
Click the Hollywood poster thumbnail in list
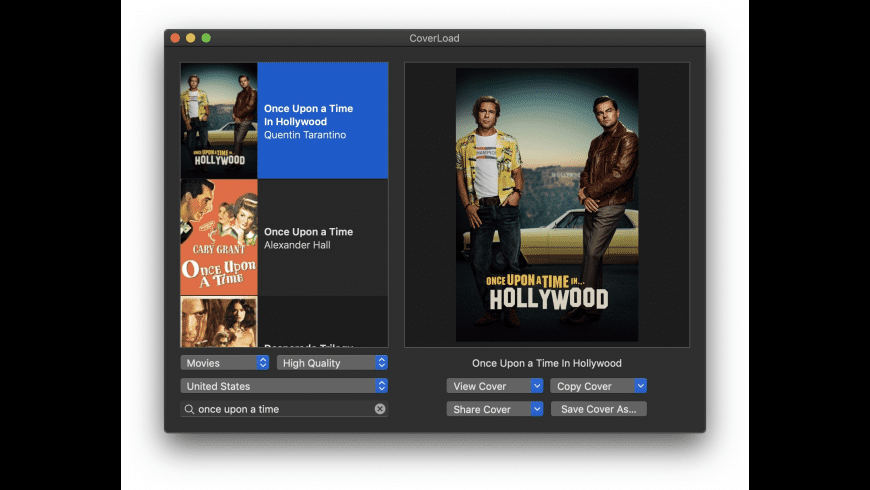click(219, 121)
